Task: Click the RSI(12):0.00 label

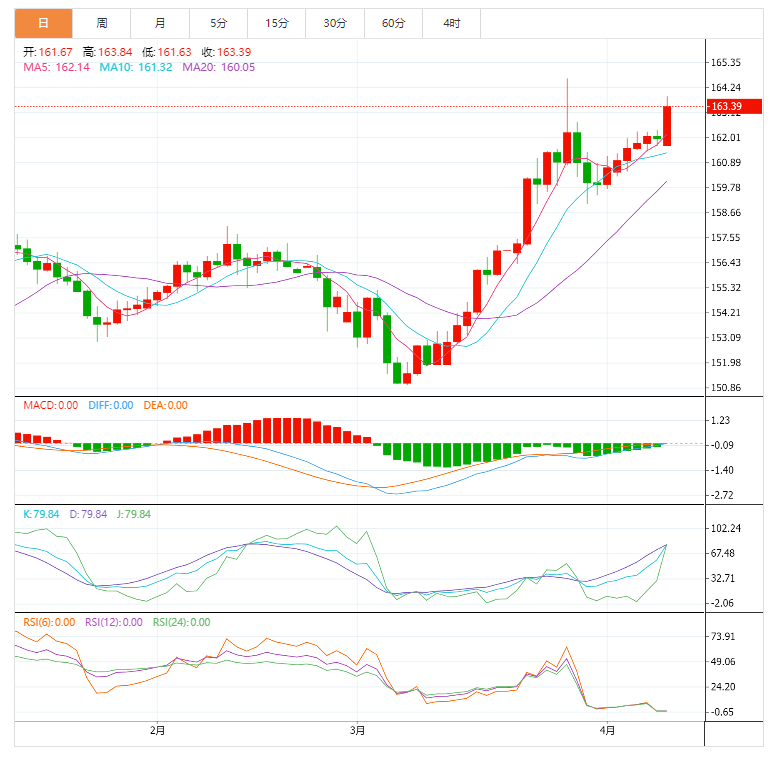Action: tap(114, 622)
